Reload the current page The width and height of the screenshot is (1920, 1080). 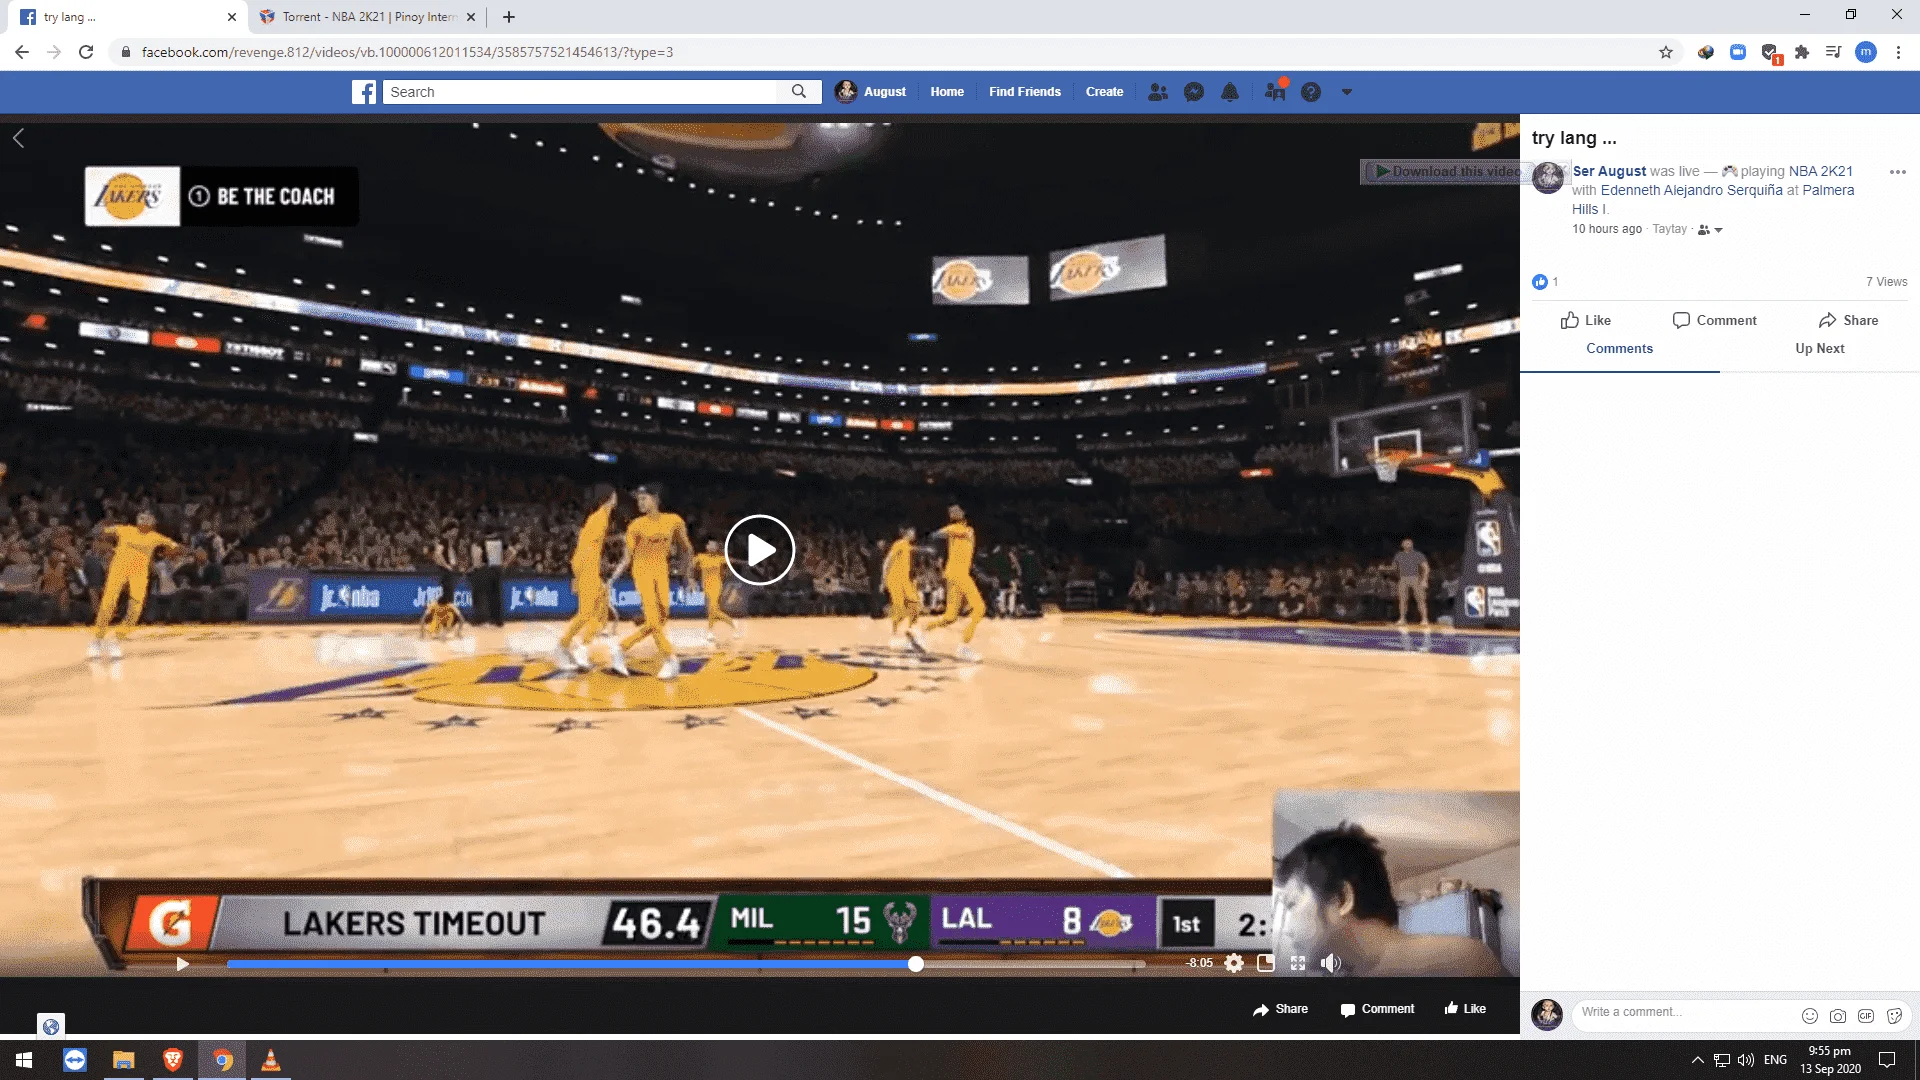click(86, 52)
